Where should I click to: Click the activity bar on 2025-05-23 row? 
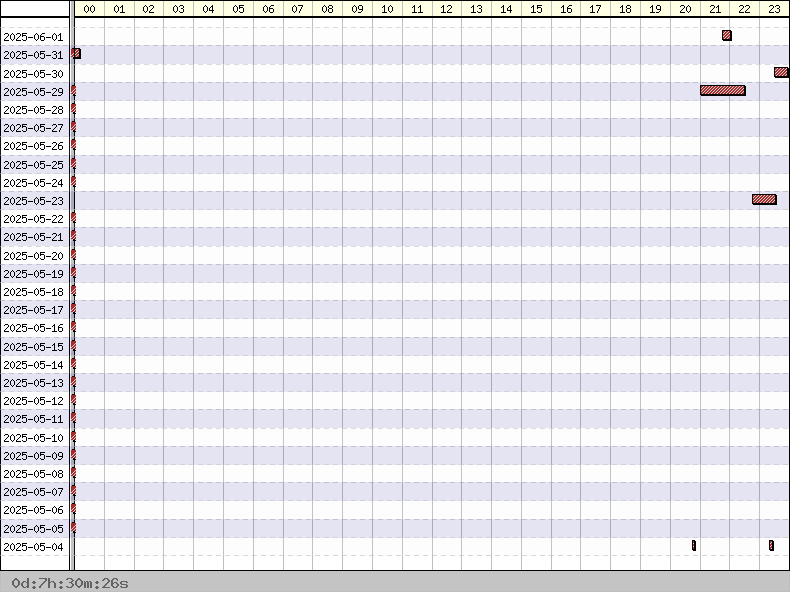[764, 200]
